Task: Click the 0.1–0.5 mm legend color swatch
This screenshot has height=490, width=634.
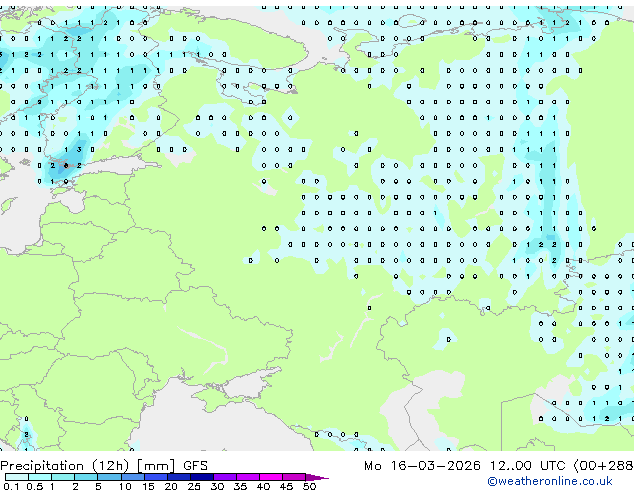Action: 17,477
